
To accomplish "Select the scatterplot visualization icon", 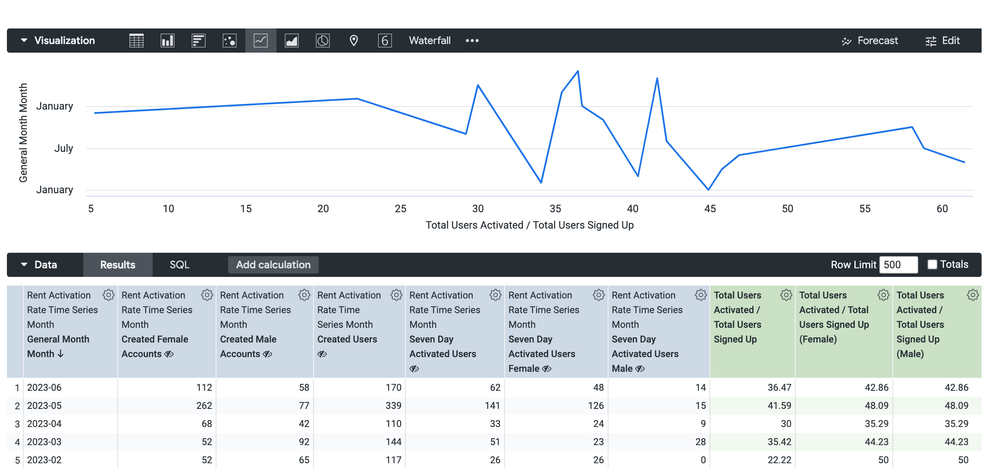I will point(230,41).
